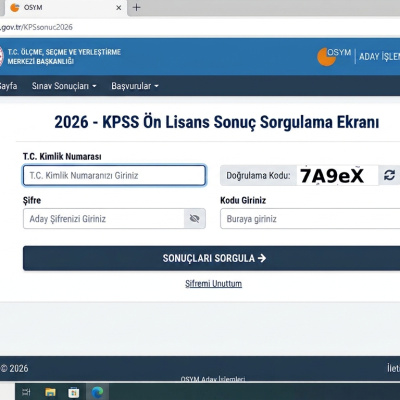
Task: Open Sınav Sonuçları dropdown menu
Action: click(x=64, y=86)
